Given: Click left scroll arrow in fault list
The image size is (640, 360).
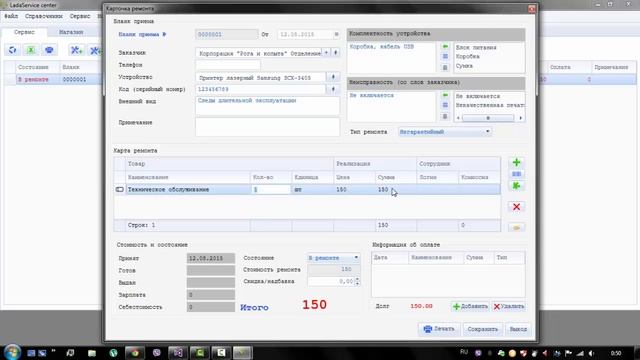Looking at the screenshot, I should point(458,118).
